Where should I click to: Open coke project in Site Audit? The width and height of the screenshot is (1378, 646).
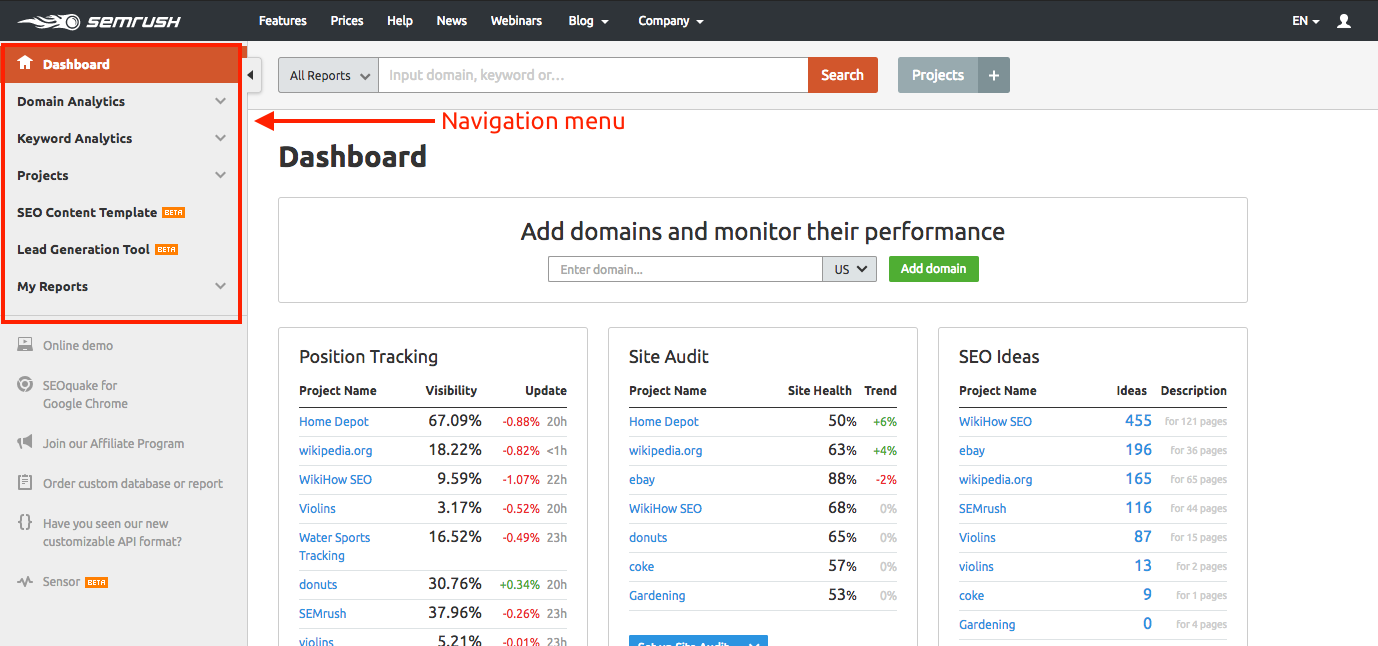pos(642,567)
